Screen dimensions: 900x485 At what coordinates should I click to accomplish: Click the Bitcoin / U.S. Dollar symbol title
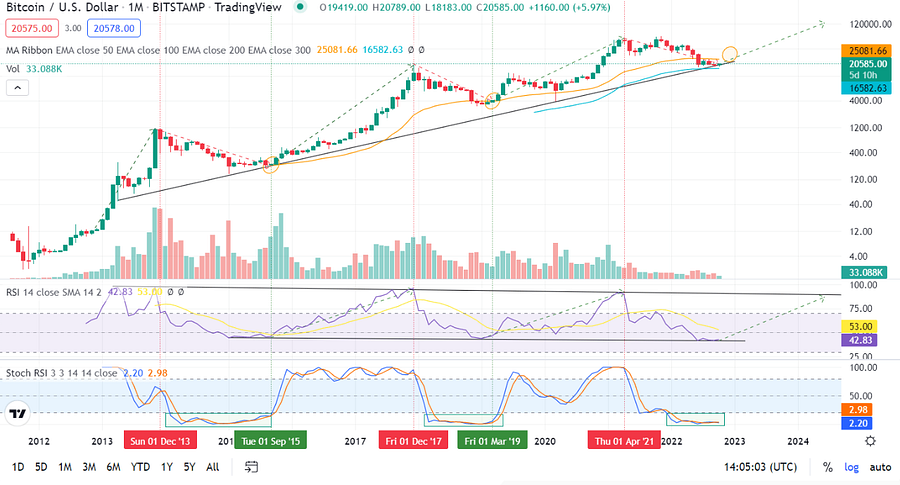[62, 7]
